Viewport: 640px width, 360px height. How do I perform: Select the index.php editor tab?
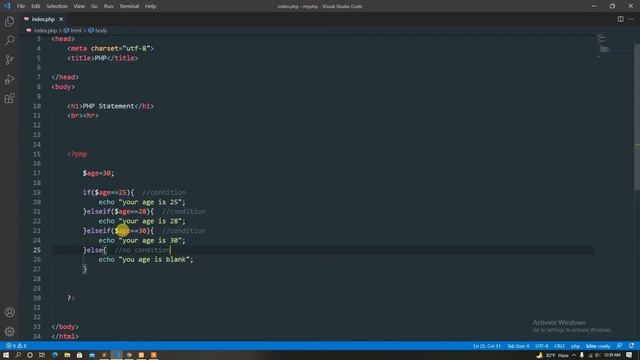(44, 19)
